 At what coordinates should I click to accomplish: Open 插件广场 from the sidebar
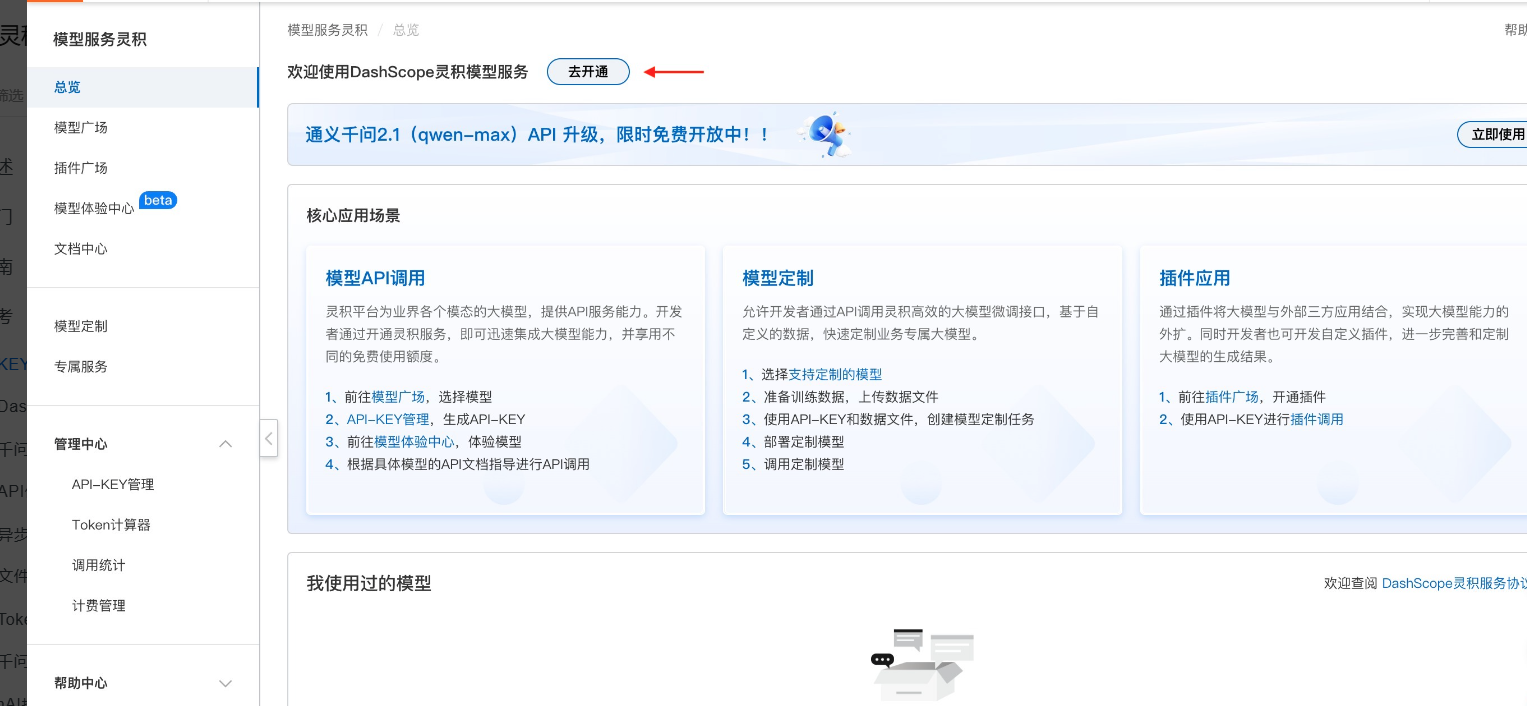pos(80,167)
